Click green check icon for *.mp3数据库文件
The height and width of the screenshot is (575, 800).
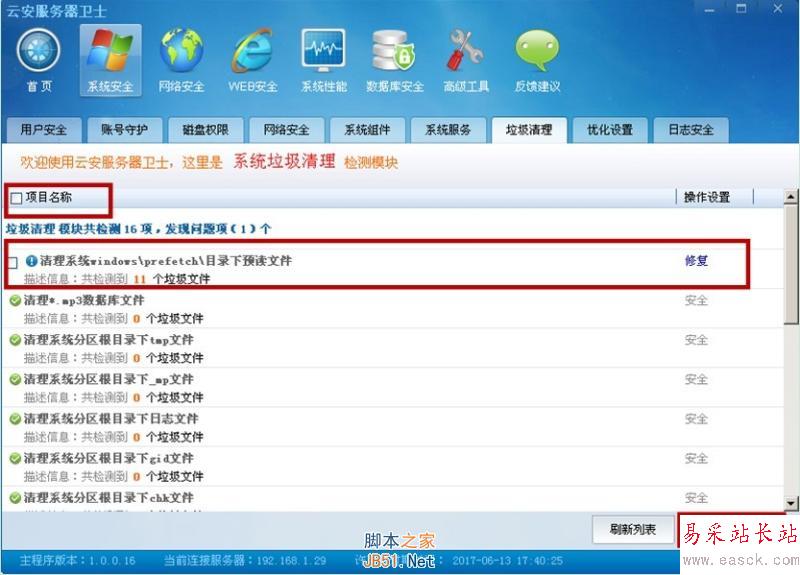point(15,301)
